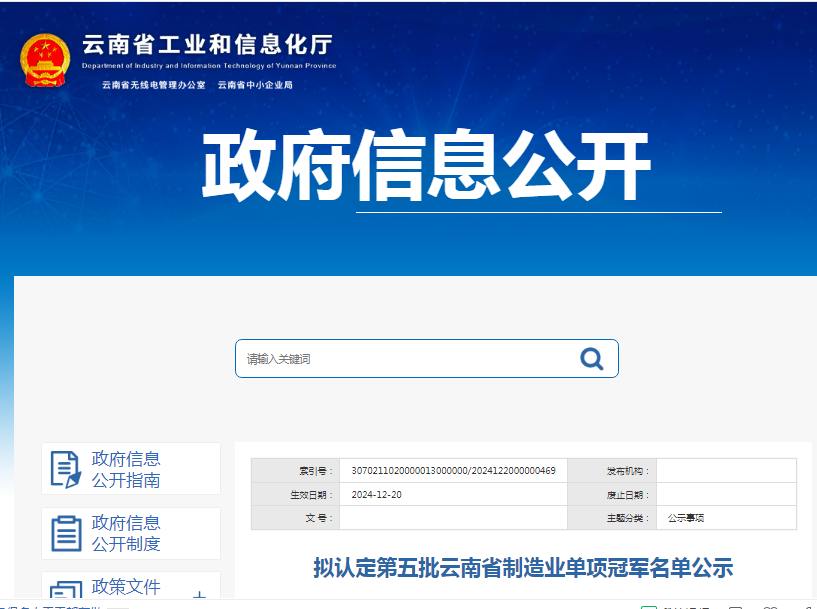Click the 云南省工业和信息化厅 site title
817x609 pixels.
[207, 44]
